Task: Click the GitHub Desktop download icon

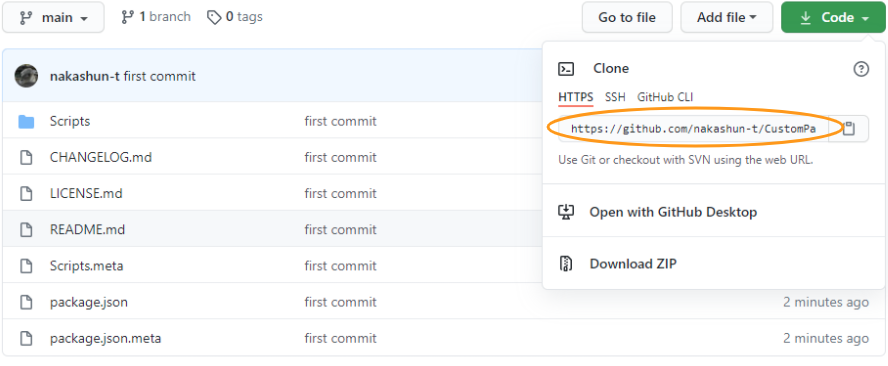Action: (566, 212)
